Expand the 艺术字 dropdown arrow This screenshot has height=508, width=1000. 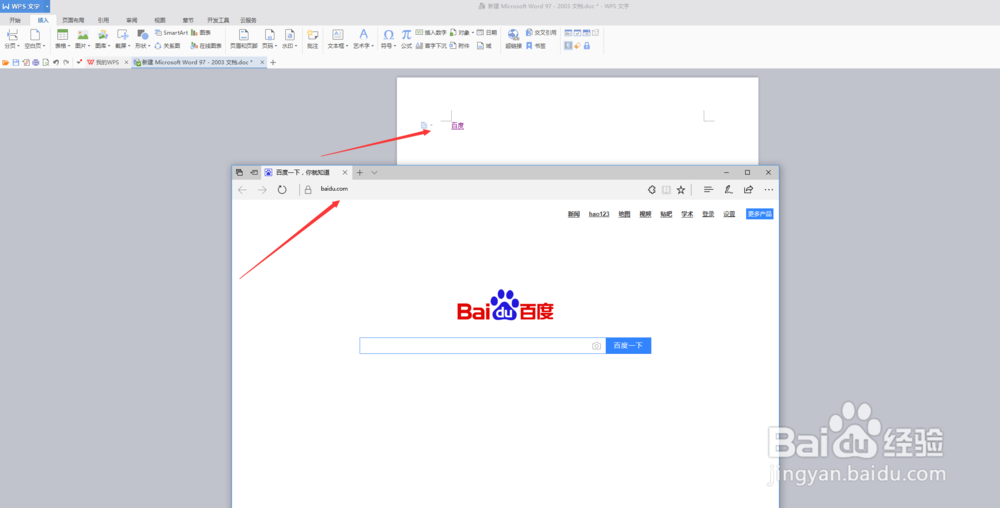372,46
